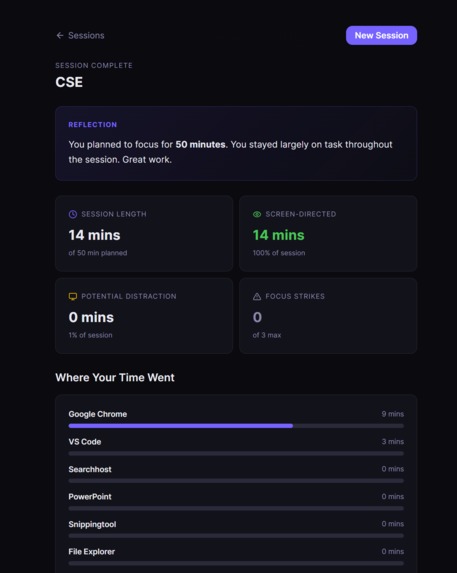The image size is (457, 573).
Task: Click the yellow monitor Potential Distraction icon
Action: coord(73,296)
